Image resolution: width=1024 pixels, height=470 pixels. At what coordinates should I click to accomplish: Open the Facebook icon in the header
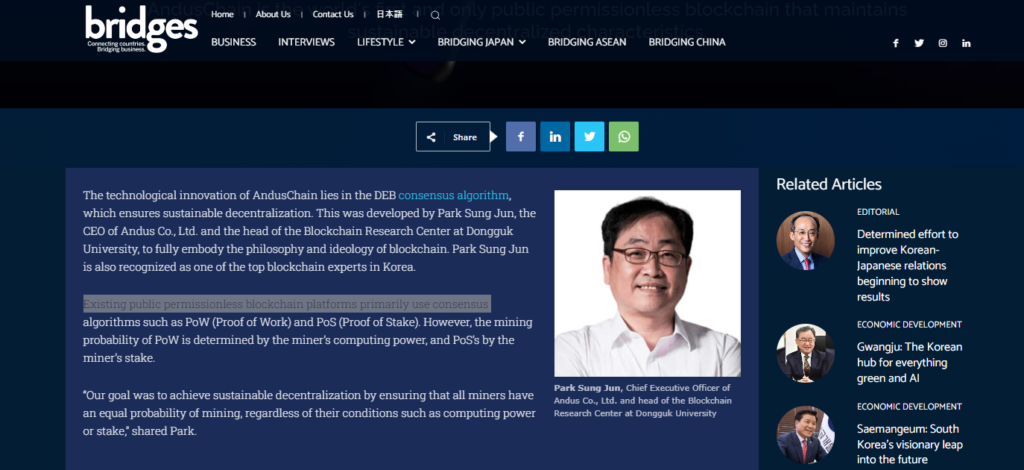(895, 43)
